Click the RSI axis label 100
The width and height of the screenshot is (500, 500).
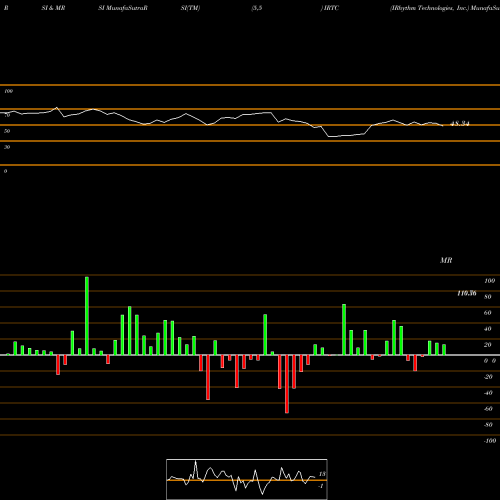(9, 91)
